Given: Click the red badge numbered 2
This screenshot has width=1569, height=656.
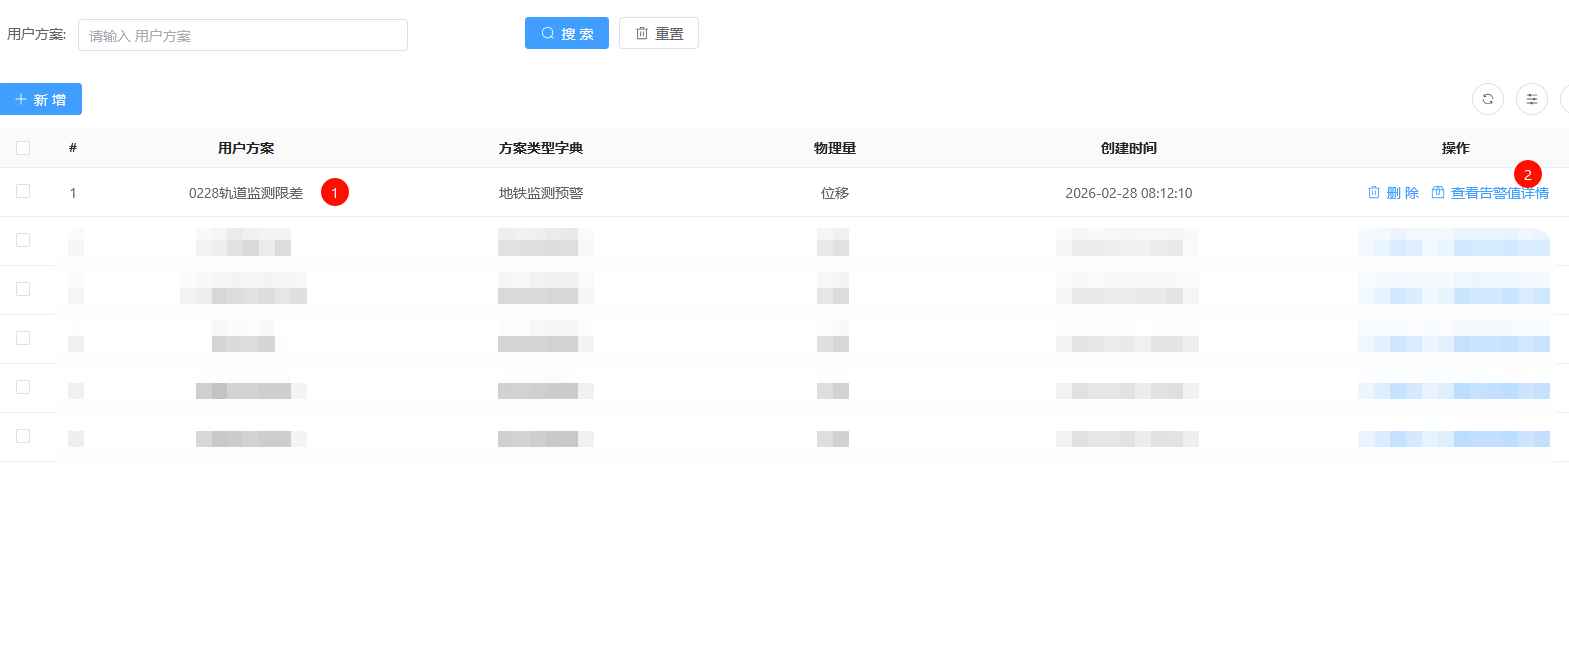Looking at the screenshot, I should click(x=1527, y=175).
